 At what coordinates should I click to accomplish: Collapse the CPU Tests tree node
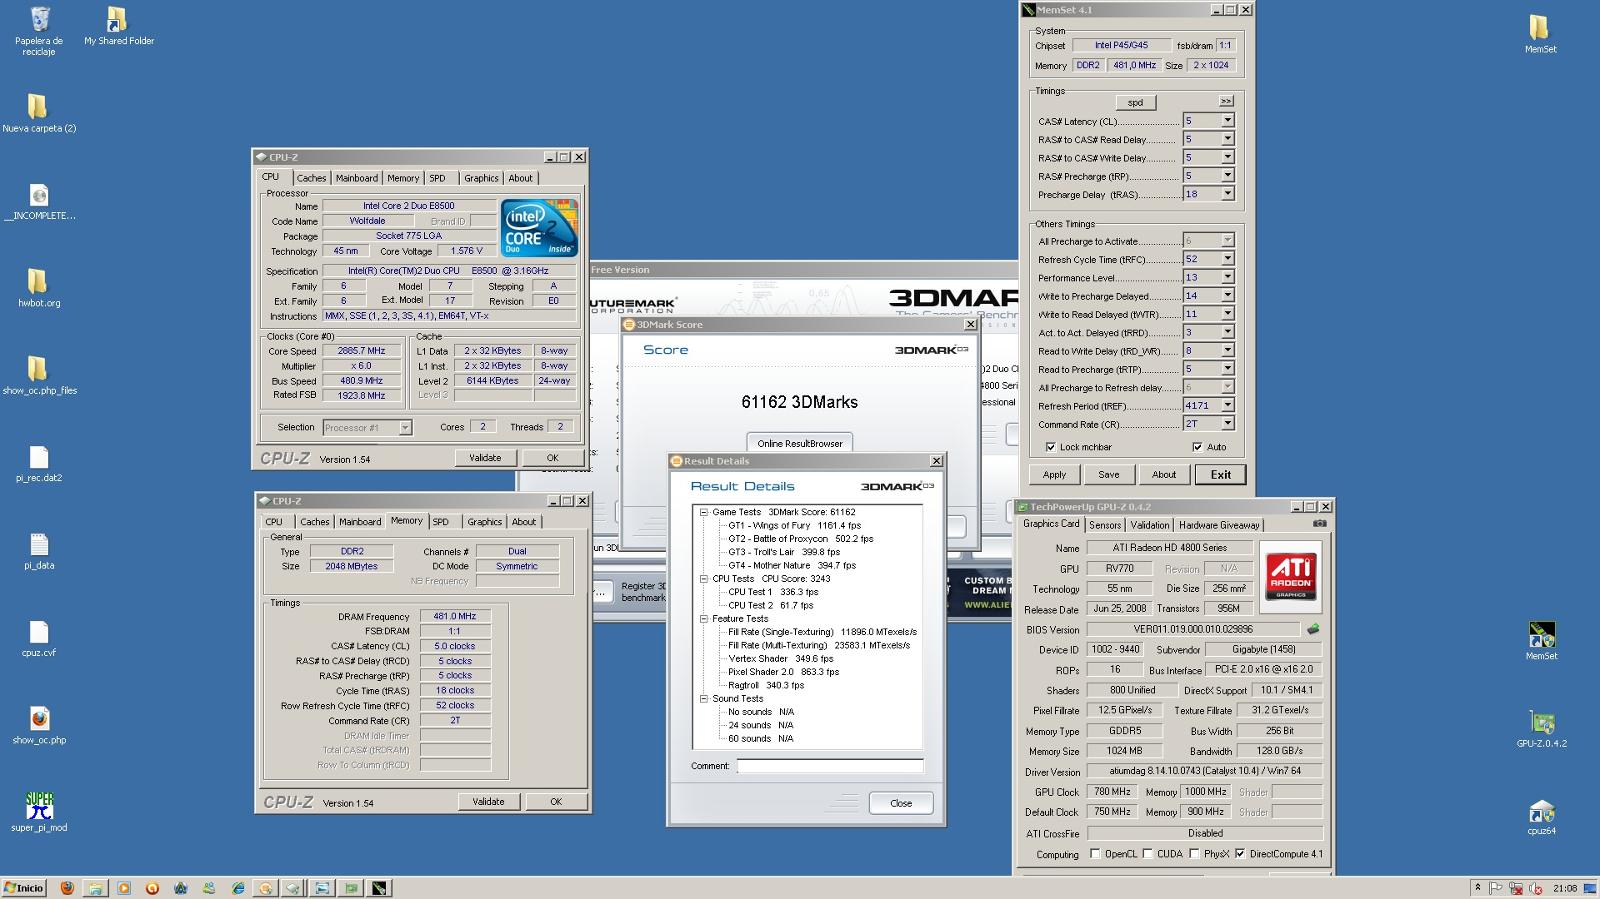tap(703, 579)
